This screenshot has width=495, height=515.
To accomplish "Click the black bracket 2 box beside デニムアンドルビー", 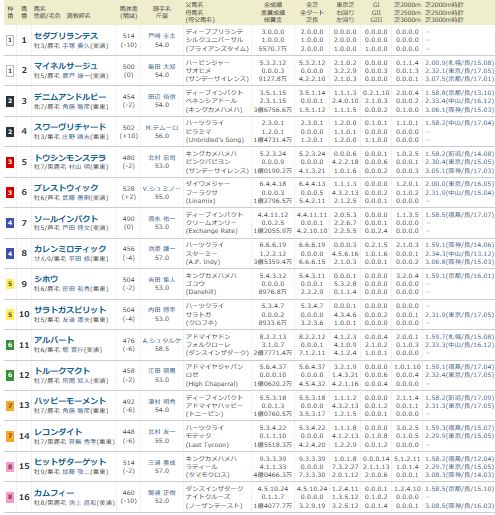I will 10,101.
